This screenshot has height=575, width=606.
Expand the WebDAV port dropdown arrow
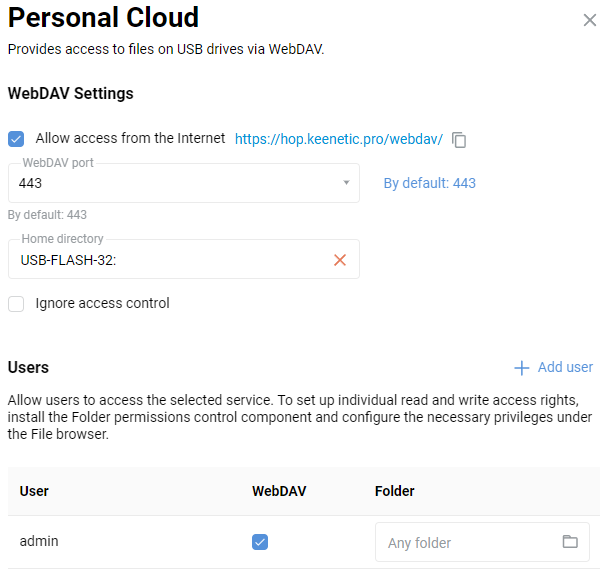point(346,183)
